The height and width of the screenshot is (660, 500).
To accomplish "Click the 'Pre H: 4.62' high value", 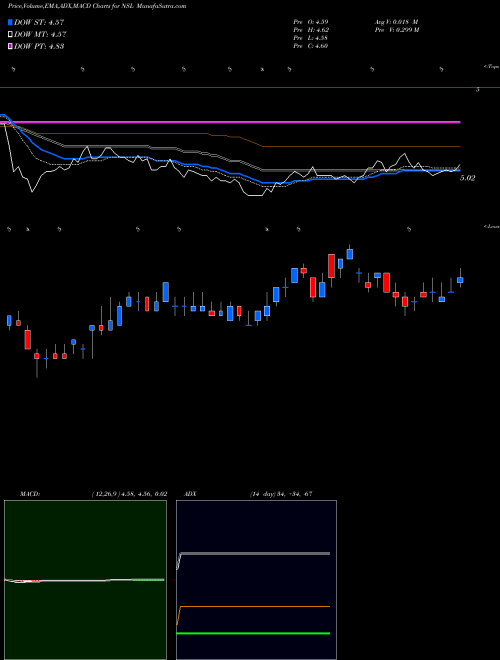I will point(311,30).
